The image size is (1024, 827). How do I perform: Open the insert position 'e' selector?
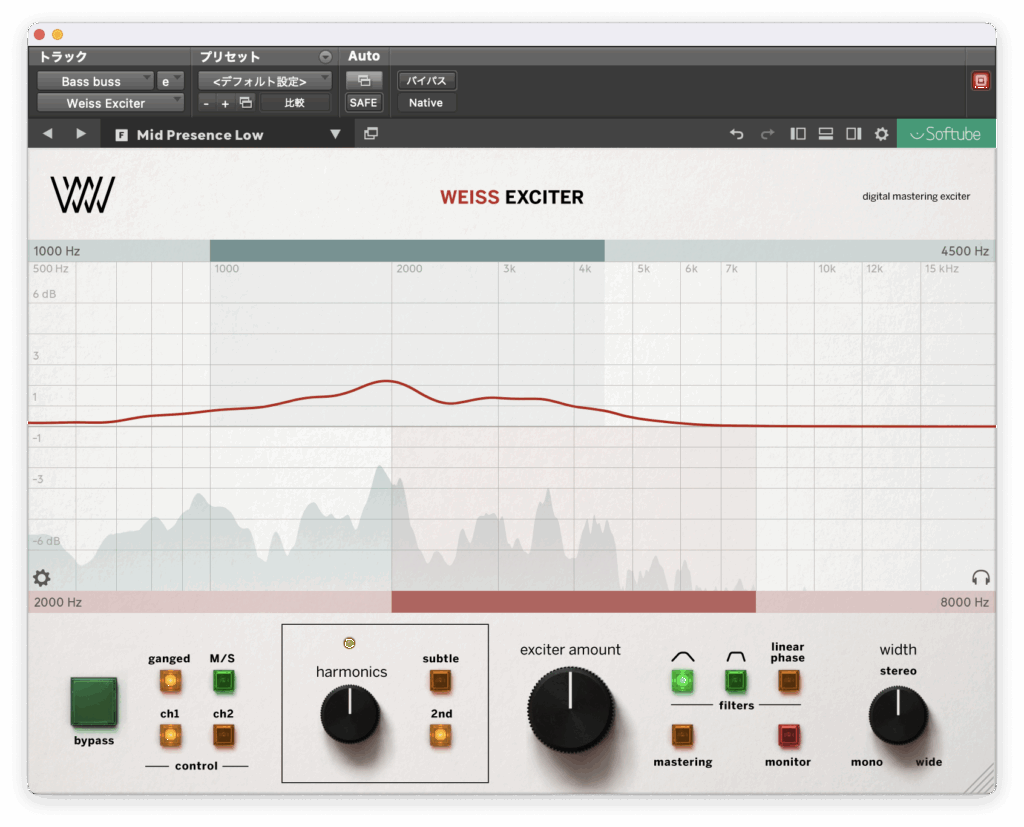pyautogui.click(x=170, y=81)
